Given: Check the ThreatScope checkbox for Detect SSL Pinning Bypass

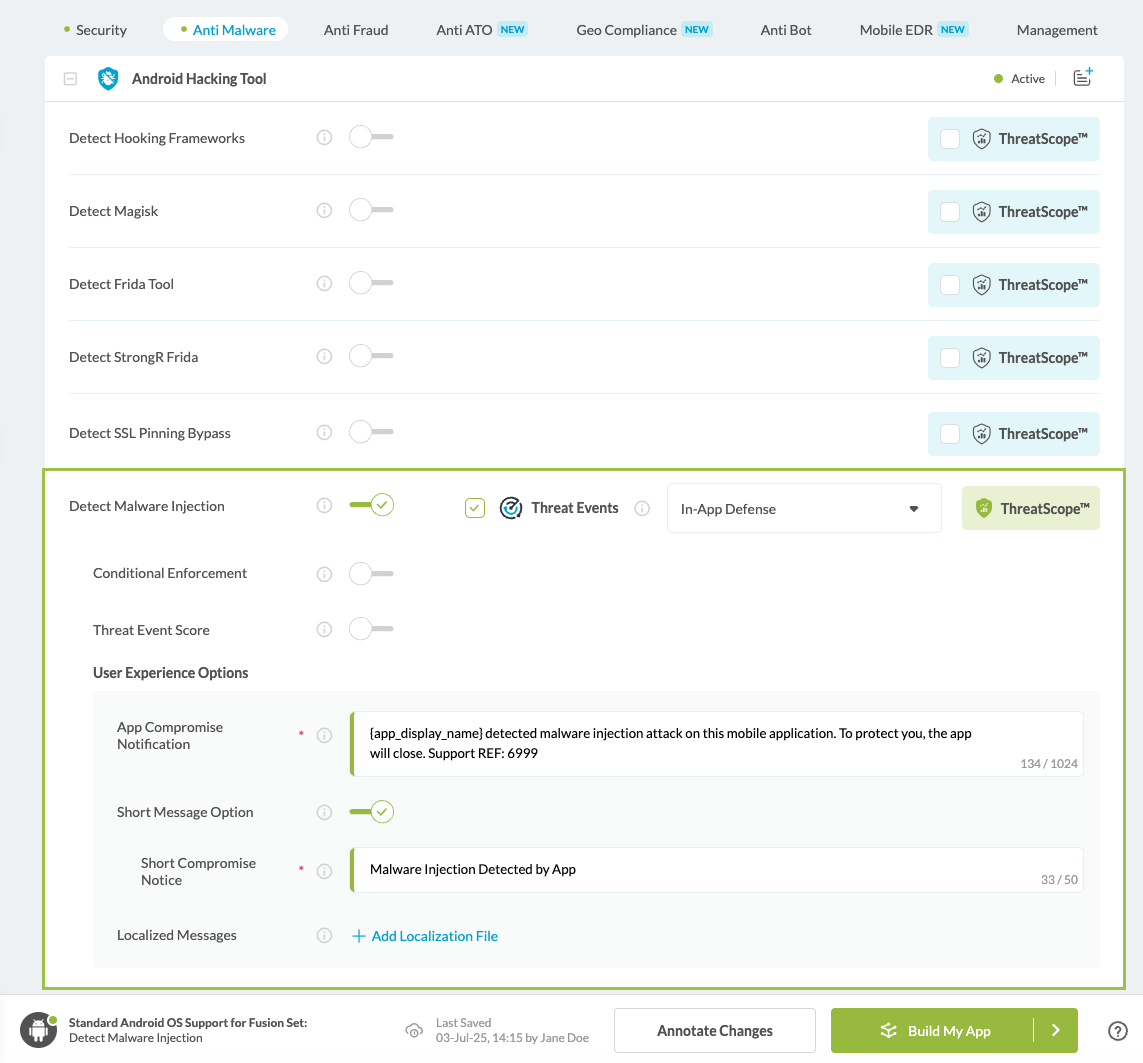Looking at the screenshot, I should pos(949,433).
